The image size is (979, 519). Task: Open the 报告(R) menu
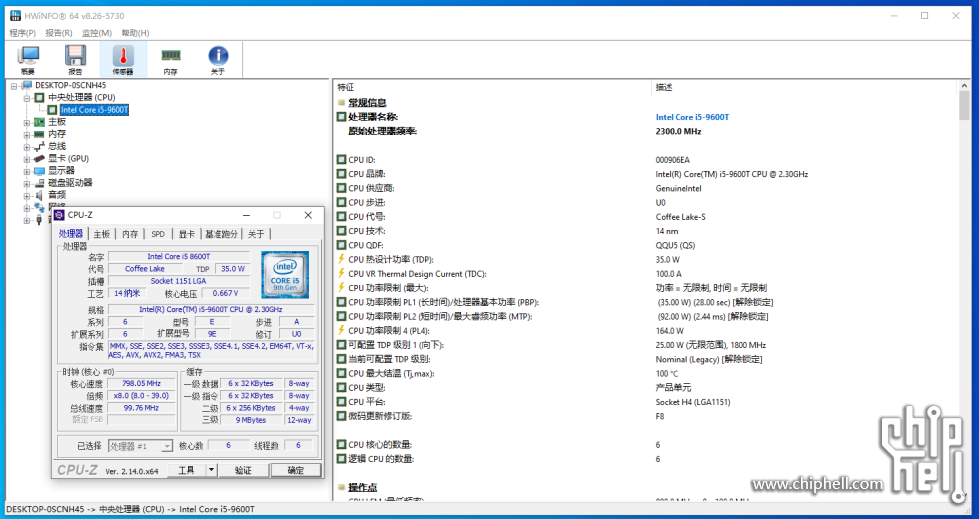point(59,33)
